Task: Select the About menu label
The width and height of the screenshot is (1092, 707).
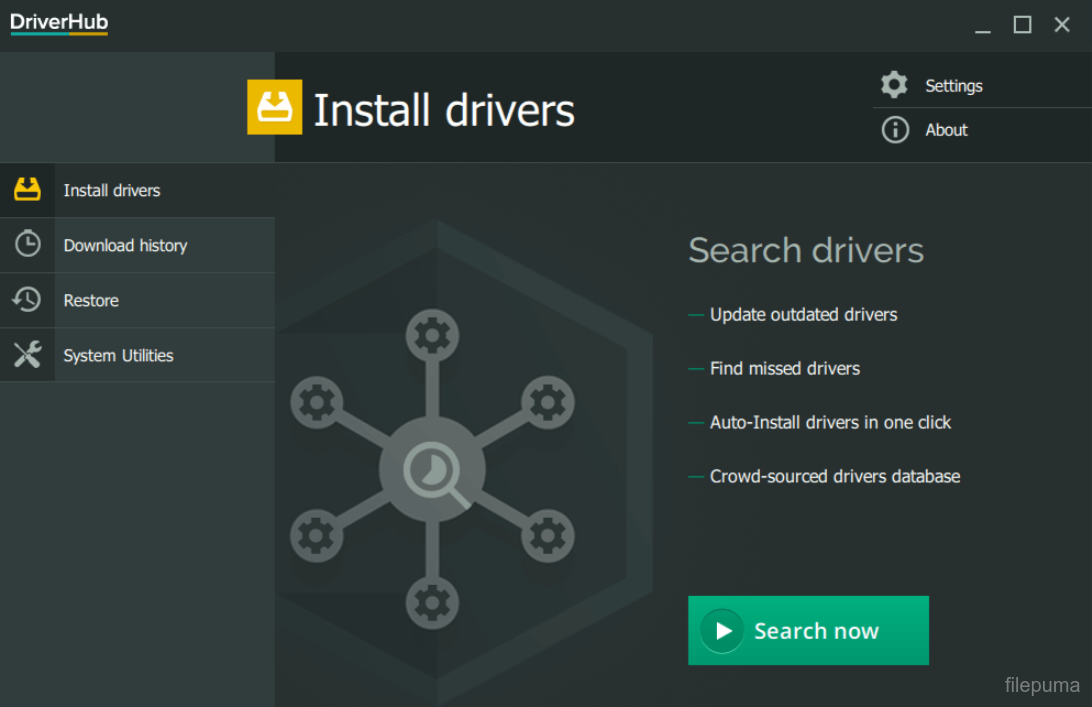Action: 946,130
